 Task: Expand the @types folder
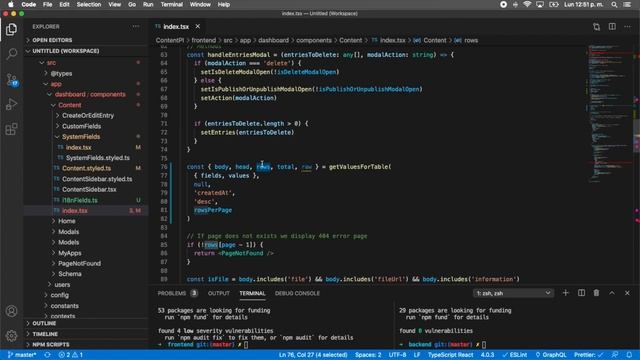[61, 73]
